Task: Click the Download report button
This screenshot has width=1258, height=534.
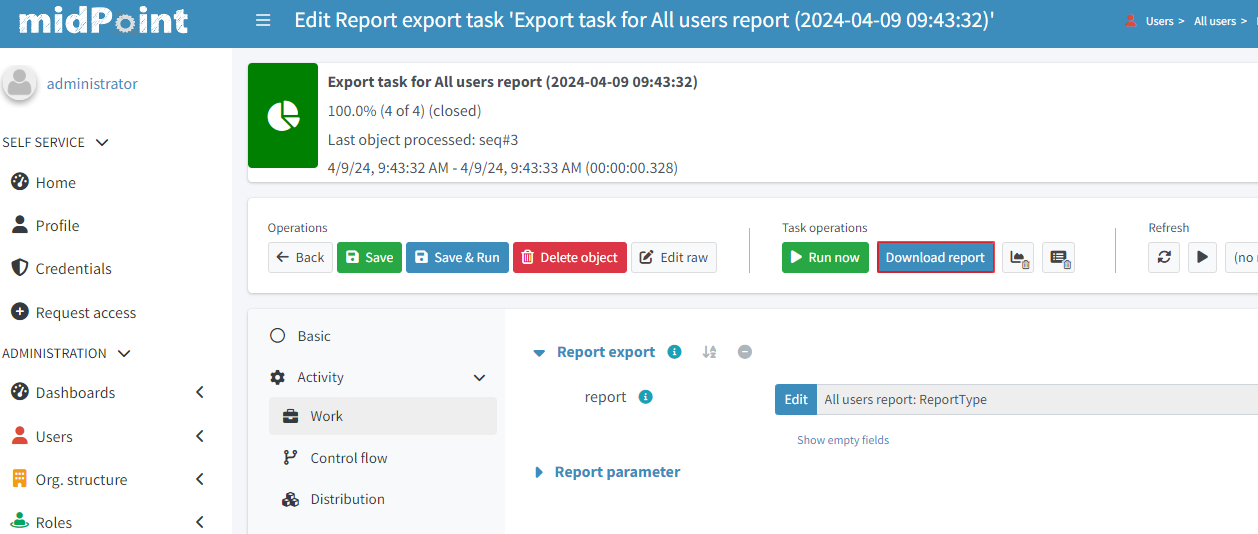Action: point(935,258)
